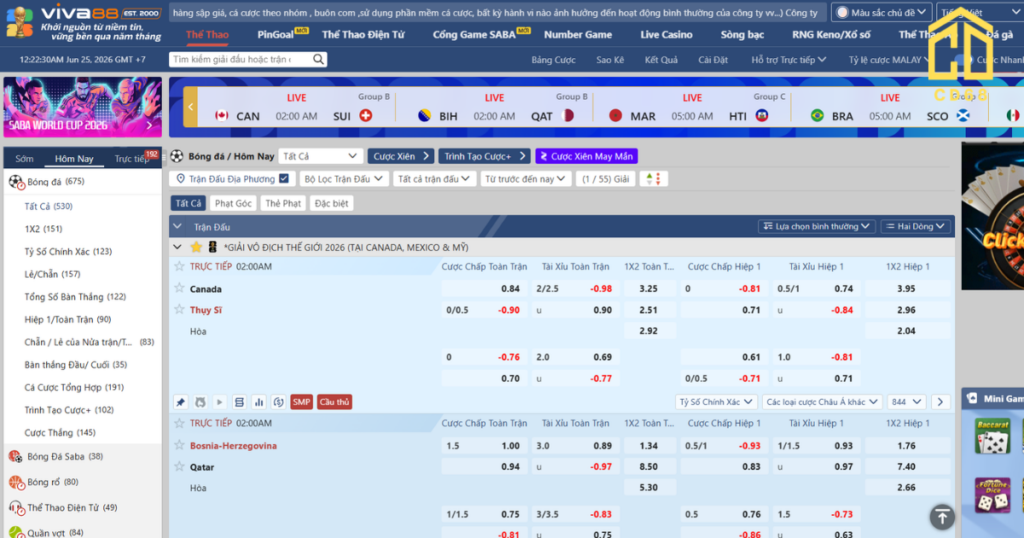Click the left arrow of live match carousel
This screenshot has width=1024, height=538.
190,106
